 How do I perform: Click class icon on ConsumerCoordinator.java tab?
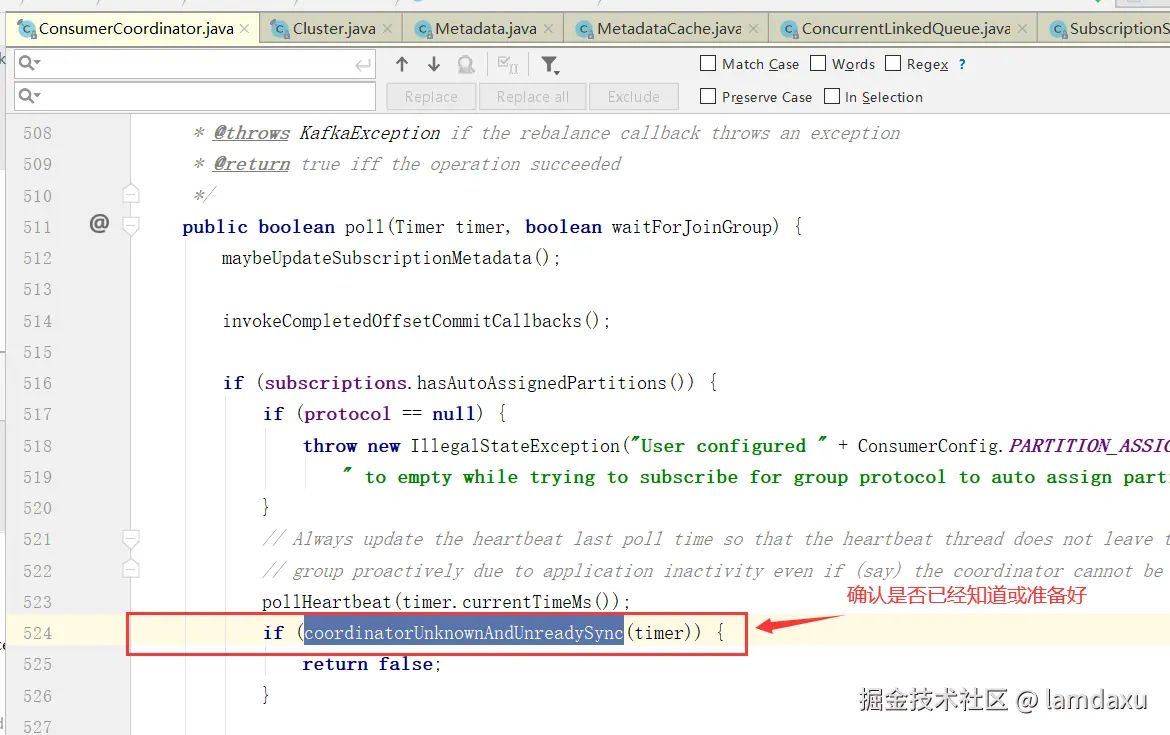coord(26,29)
